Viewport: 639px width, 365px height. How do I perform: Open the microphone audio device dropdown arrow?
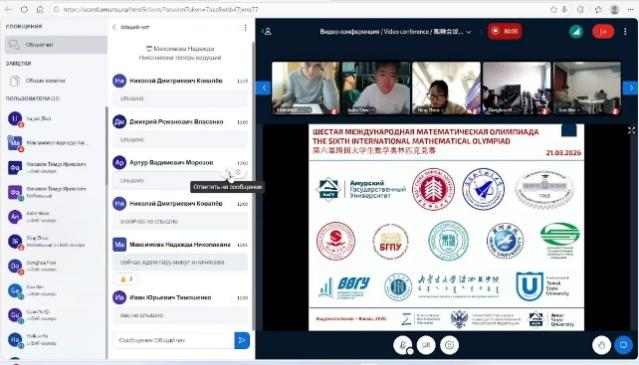[x=410, y=351]
